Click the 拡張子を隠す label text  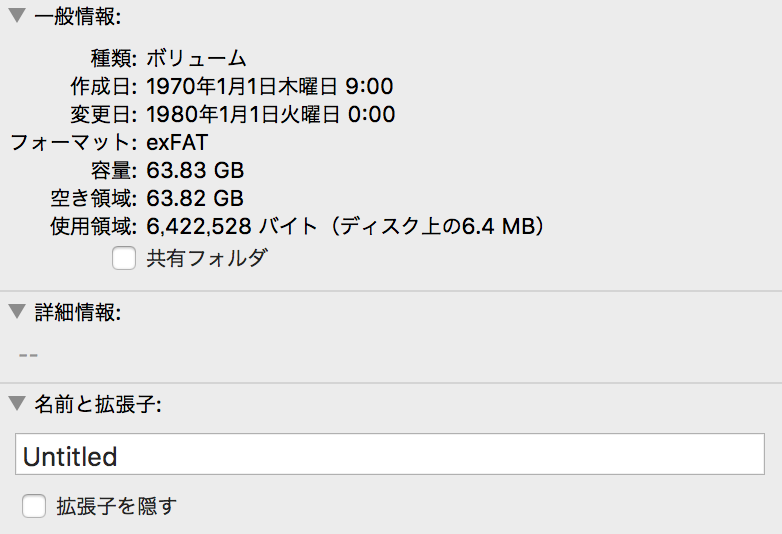pos(117,507)
